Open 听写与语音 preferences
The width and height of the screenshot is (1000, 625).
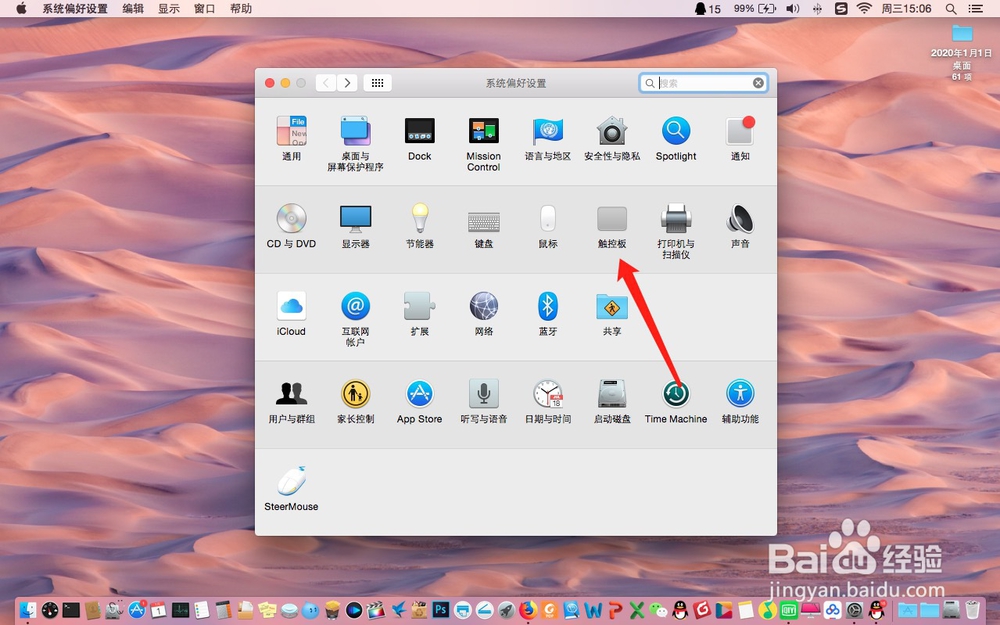pos(483,401)
